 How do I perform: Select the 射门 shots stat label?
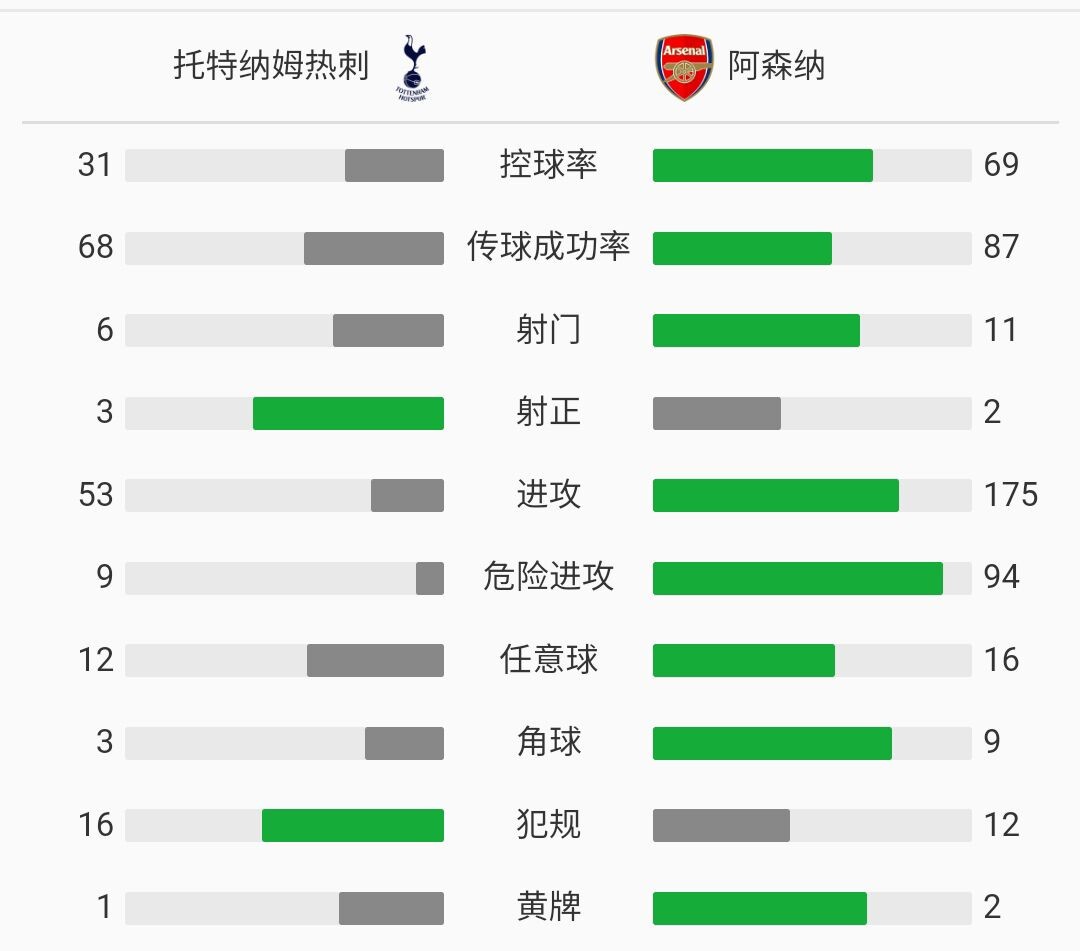click(548, 330)
